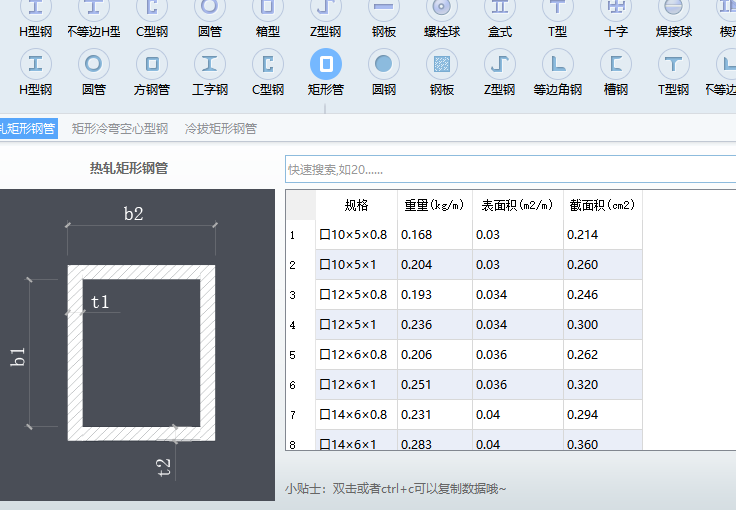
Task: Open the 箱型 box section icon
Action: pos(268,8)
